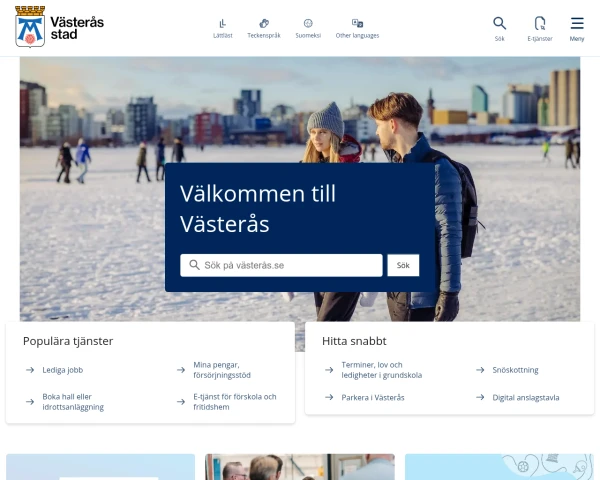Viewport: 600px width, 480px height.
Task: Open the Lättläst easy-read icon
Action: 223,24
